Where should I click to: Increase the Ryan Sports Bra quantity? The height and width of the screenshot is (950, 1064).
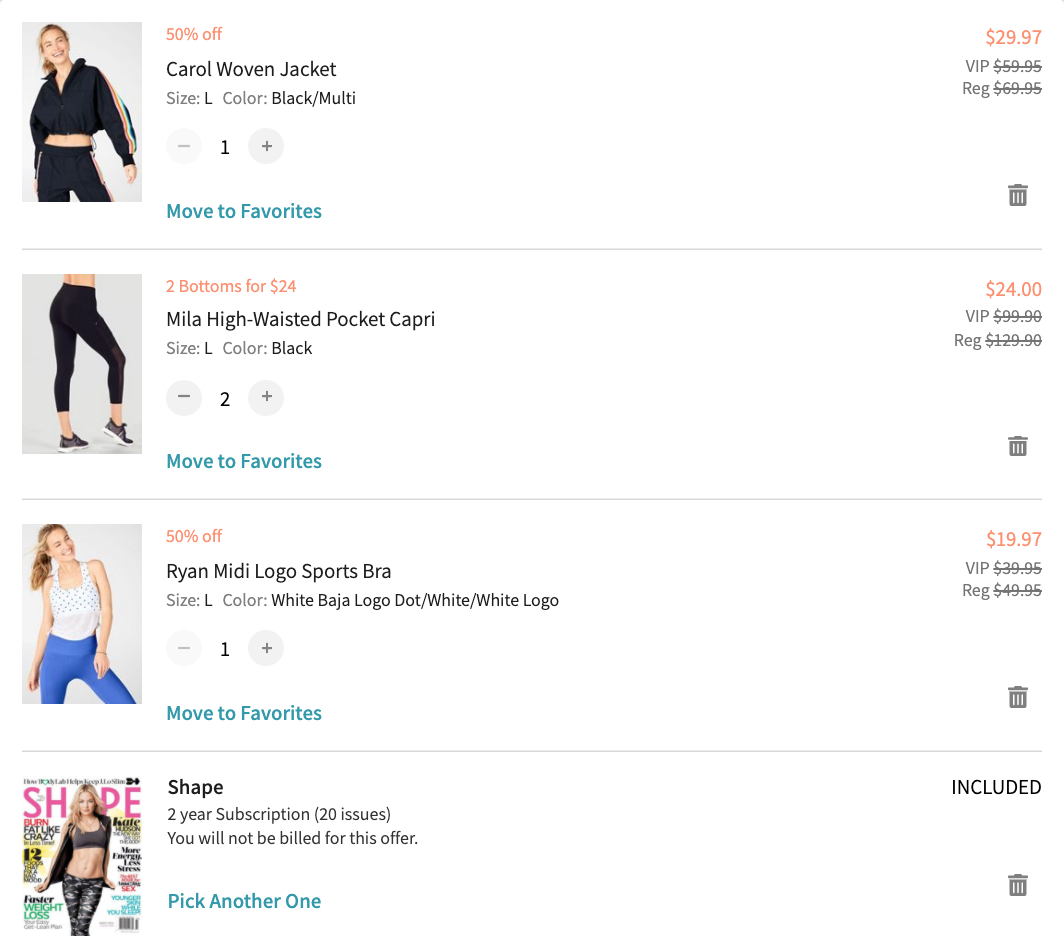(266, 648)
